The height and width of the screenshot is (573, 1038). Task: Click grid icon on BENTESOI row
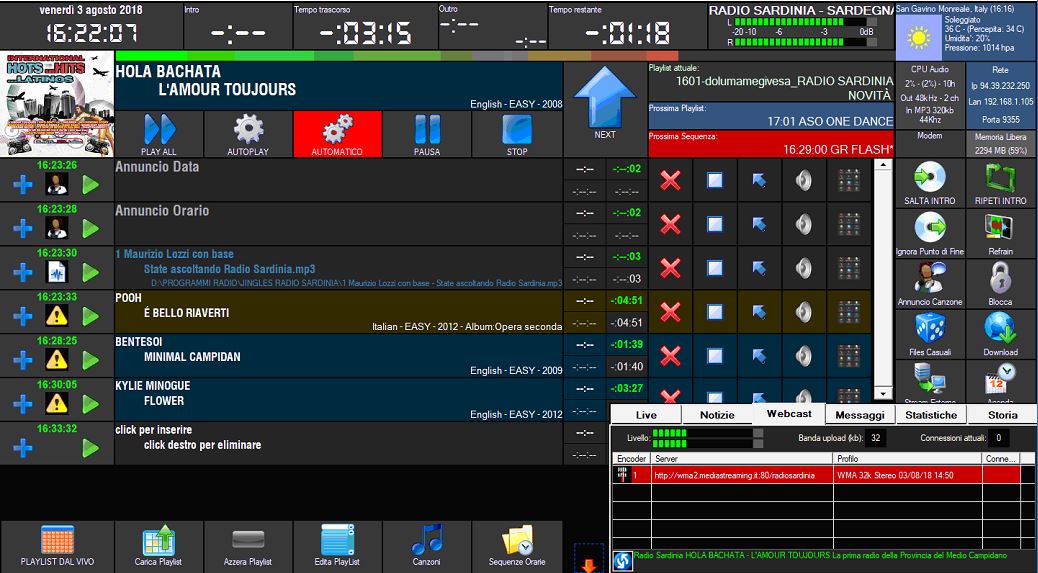pyautogui.click(x=849, y=356)
